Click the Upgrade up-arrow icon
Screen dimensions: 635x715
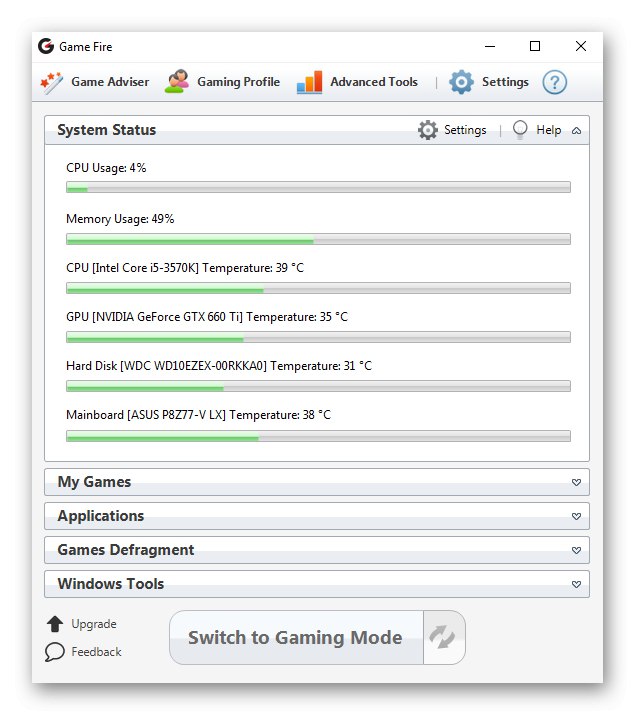pyautogui.click(x=55, y=624)
